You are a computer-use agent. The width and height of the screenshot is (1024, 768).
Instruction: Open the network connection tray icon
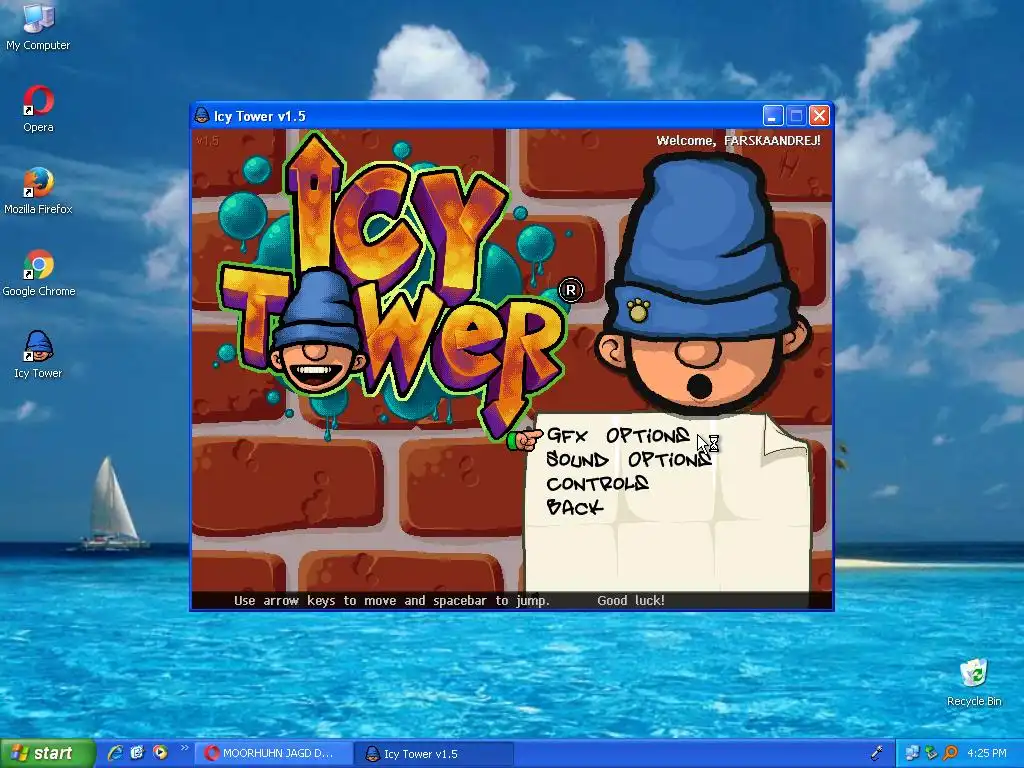pyautogui.click(x=912, y=754)
